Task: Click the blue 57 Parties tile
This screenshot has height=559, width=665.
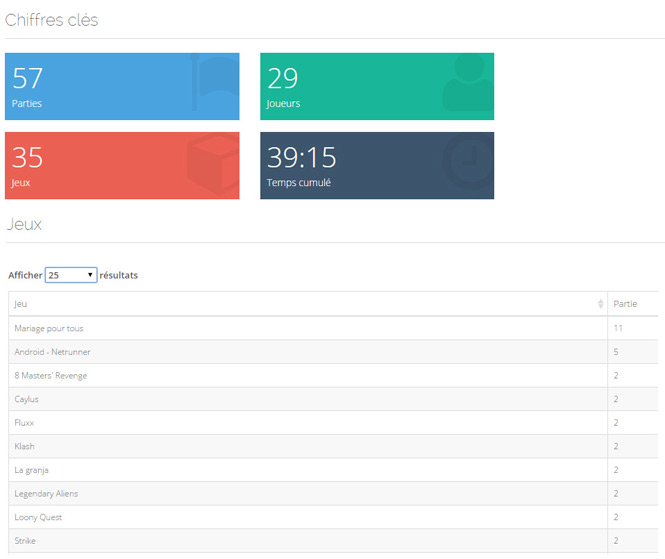Action: click(x=100, y=86)
